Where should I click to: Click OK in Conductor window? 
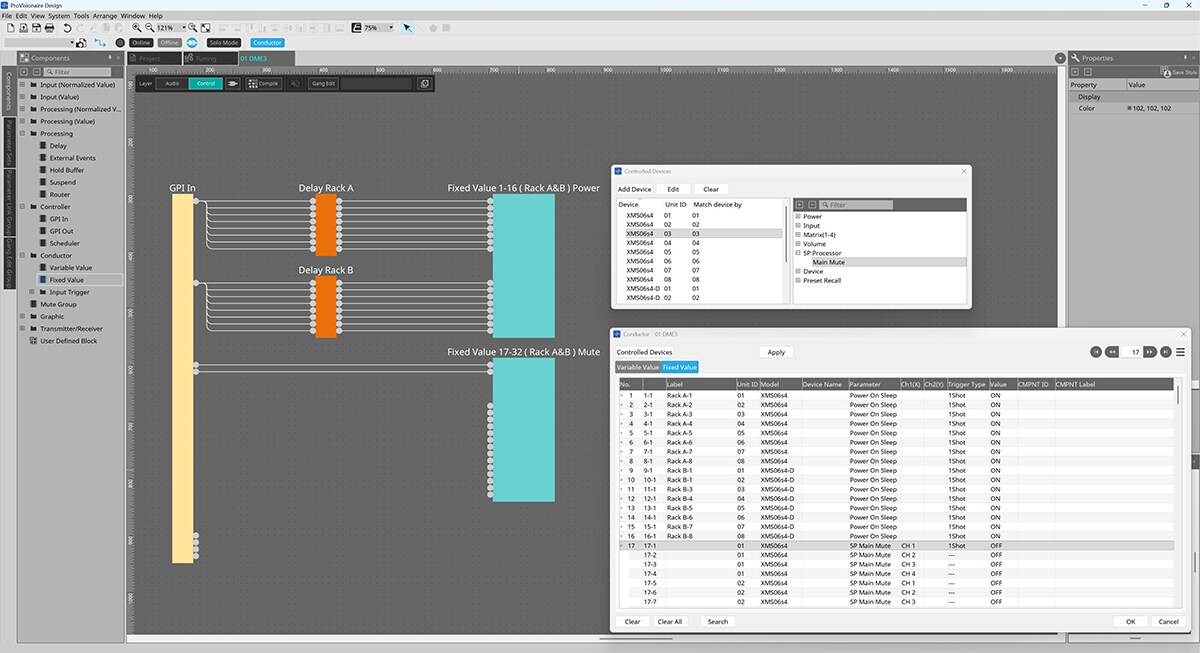1130,621
